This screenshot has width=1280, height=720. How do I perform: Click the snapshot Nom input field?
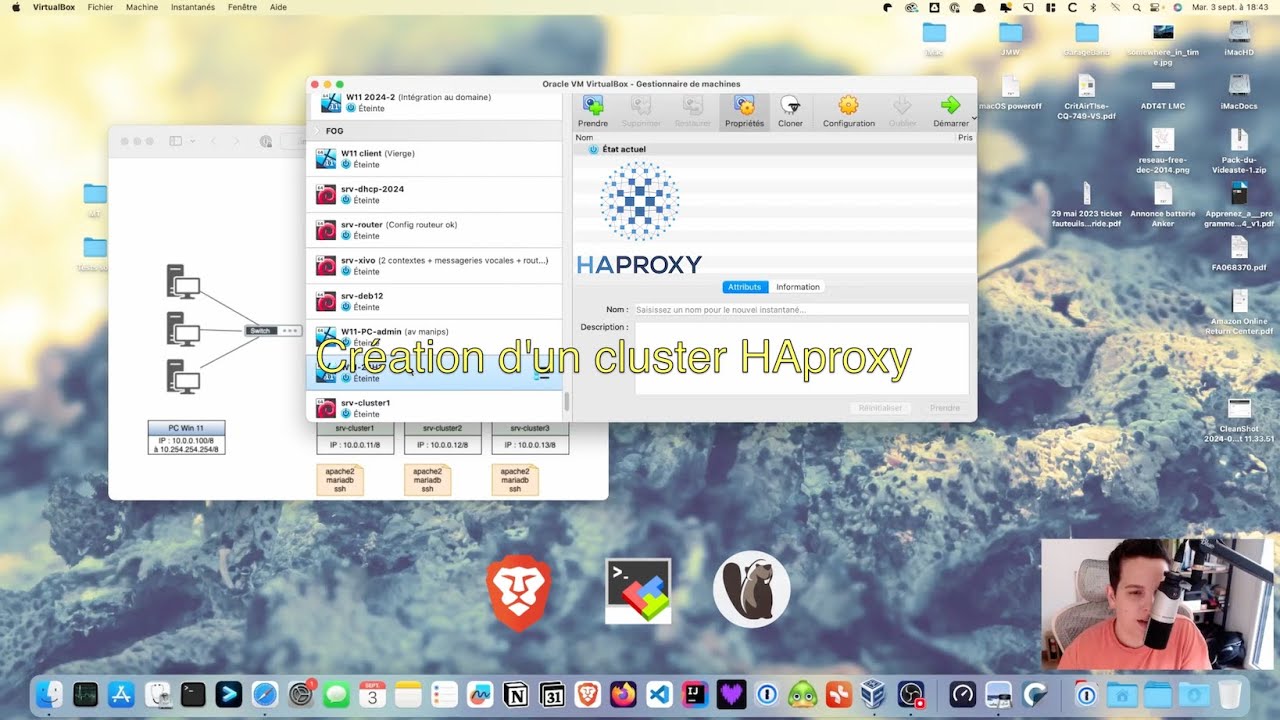pyautogui.click(x=800, y=310)
